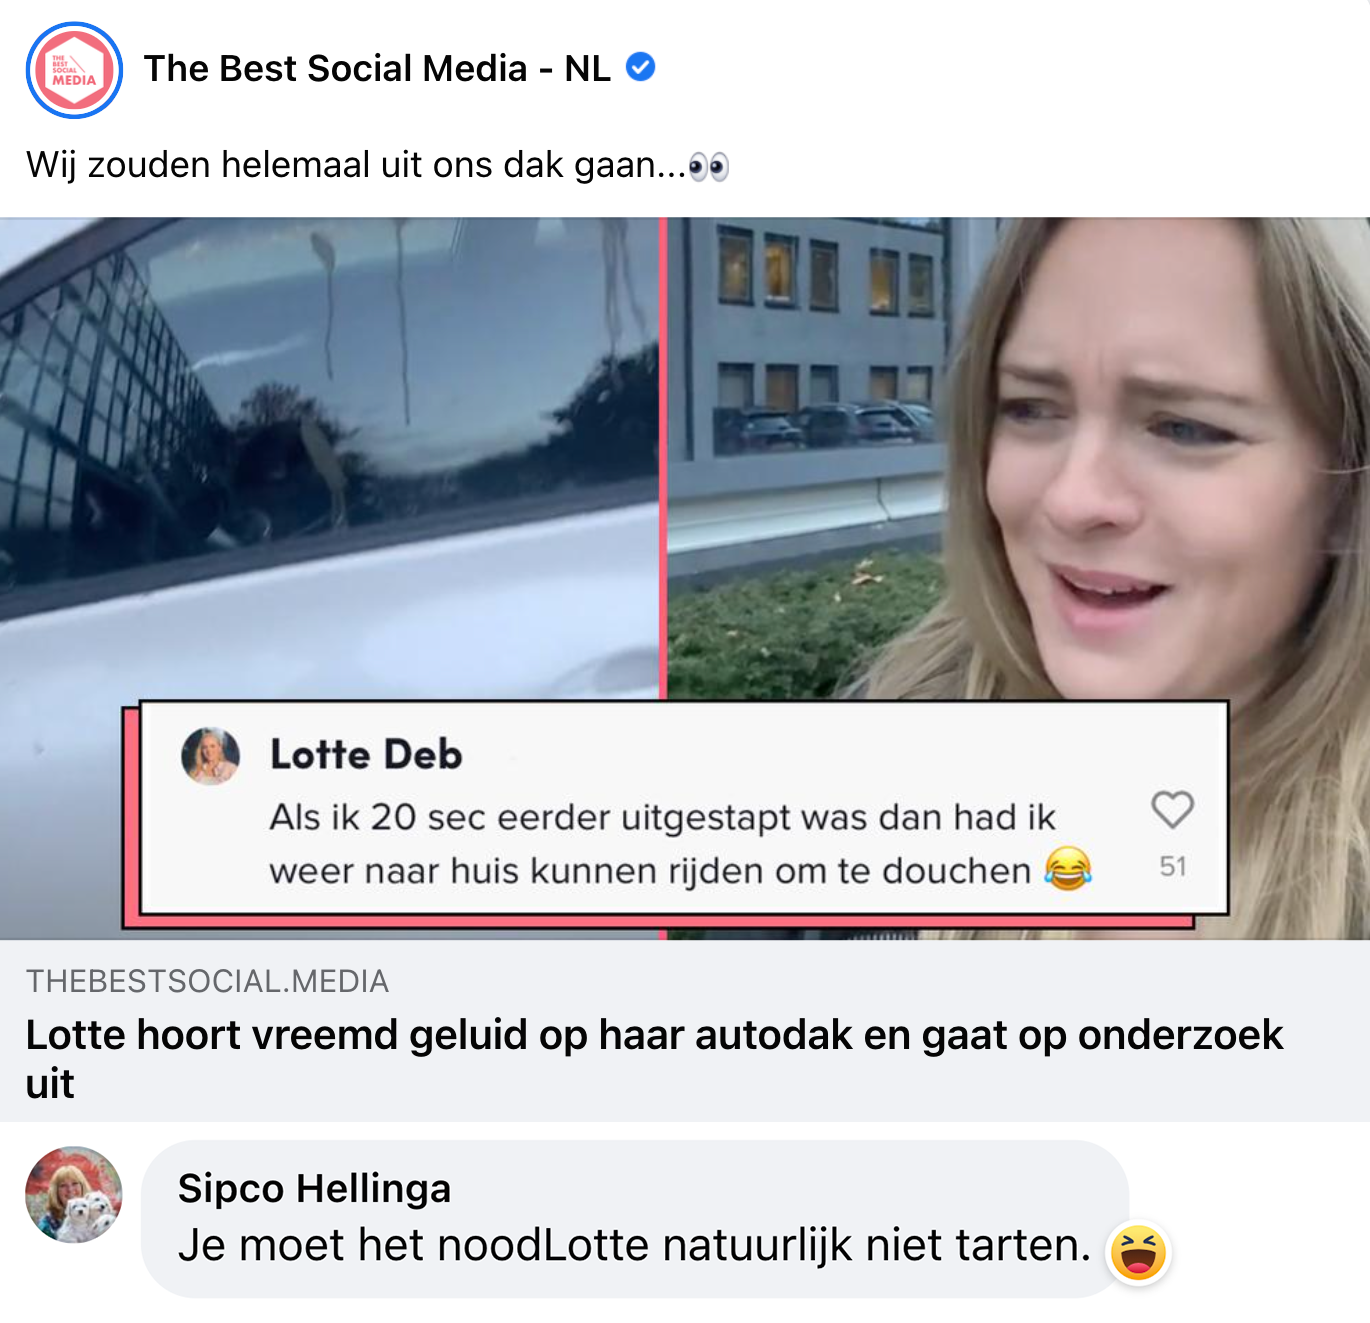Open Sipco Hellinga's profile picture
The height and width of the screenshot is (1323, 1370).
point(74,1194)
